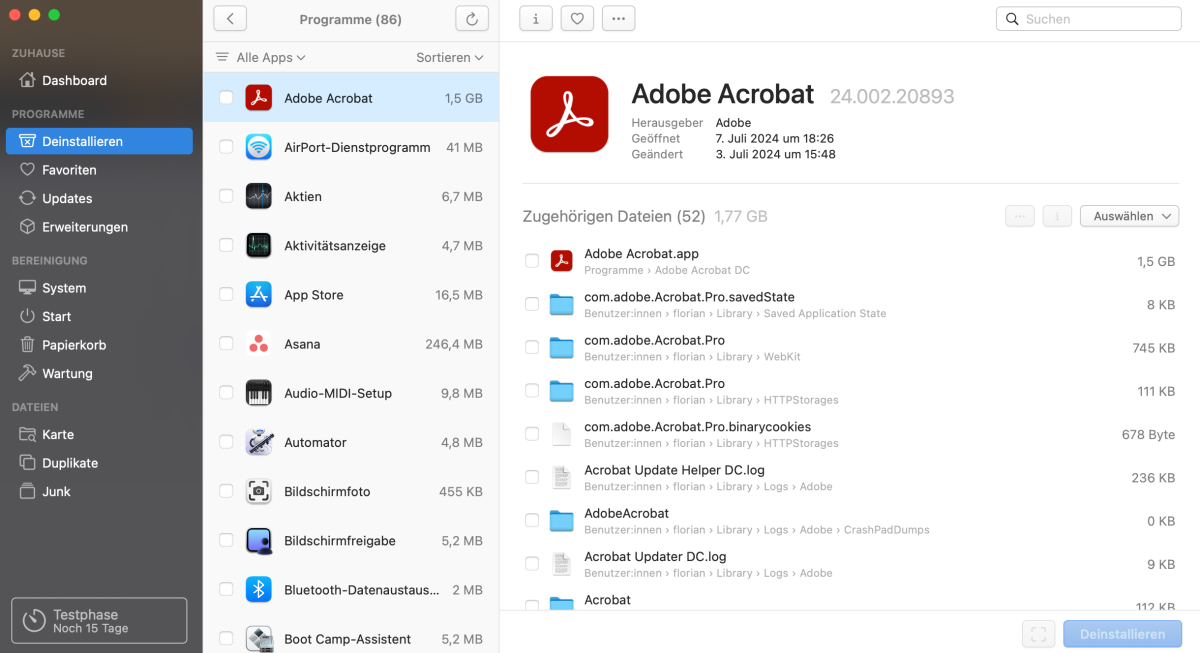The width and height of the screenshot is (1200, 653).
Task: Check the com.adobe.Acrobat.Pro.binarycookies checkbox
Action: (x=532, y=434)
